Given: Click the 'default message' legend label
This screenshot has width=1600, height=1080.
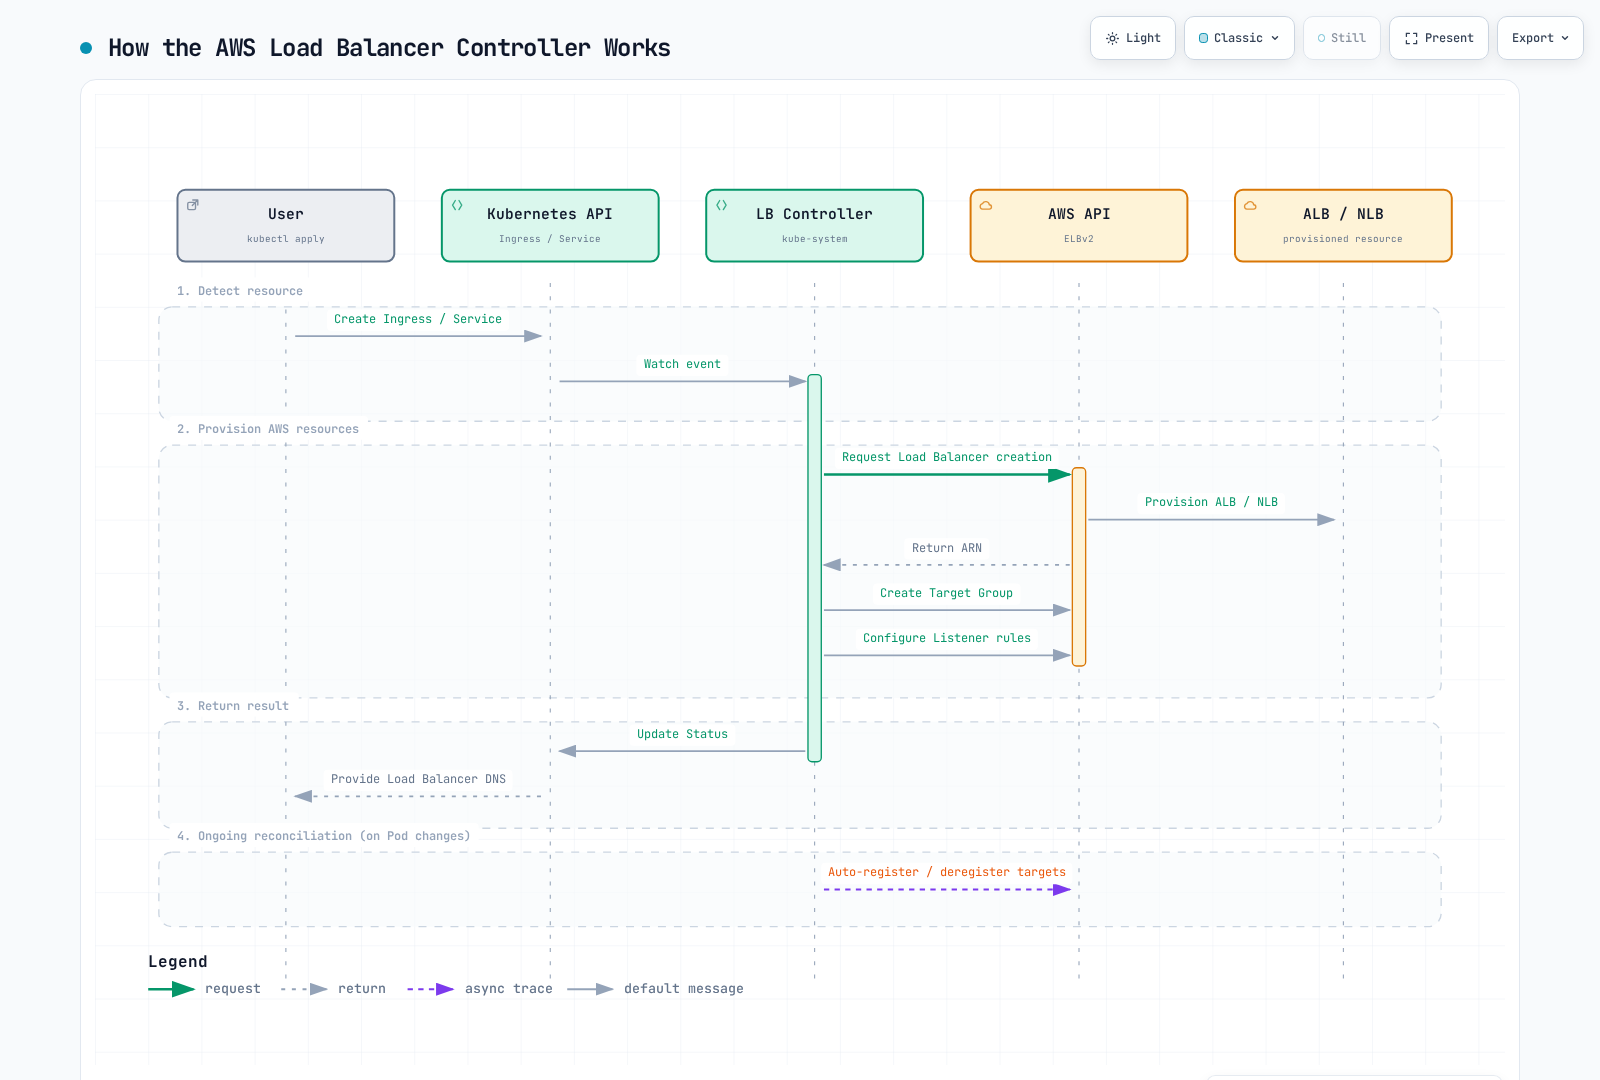Looking at the screenshot, I should 684,989.
